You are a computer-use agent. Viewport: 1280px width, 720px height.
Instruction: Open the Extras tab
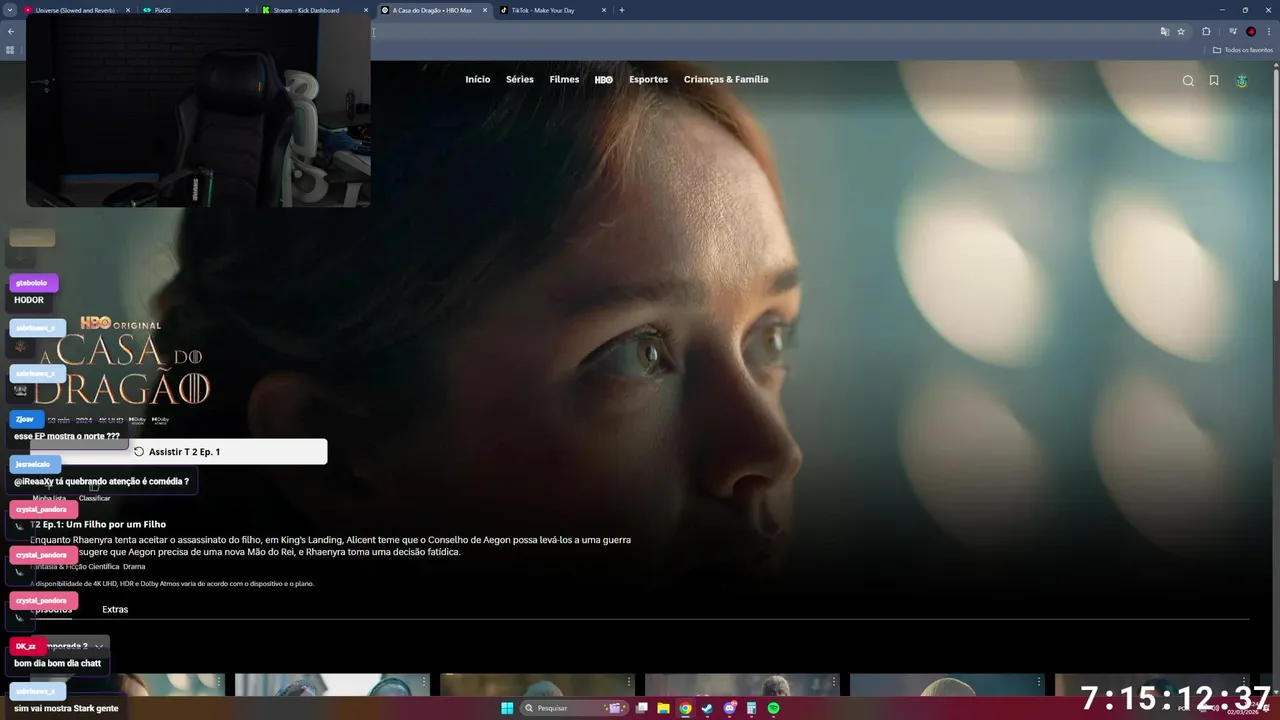point(115,609)
